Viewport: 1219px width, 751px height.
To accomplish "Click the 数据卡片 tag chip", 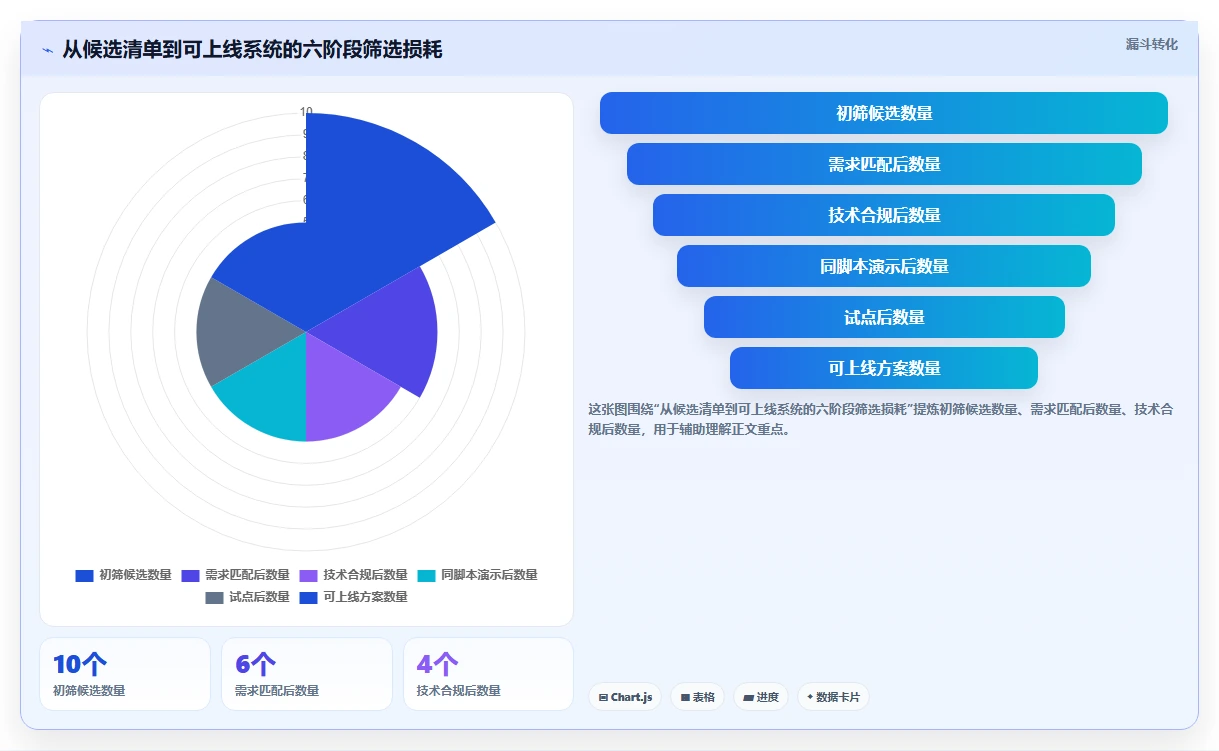I will click(833, 697).
